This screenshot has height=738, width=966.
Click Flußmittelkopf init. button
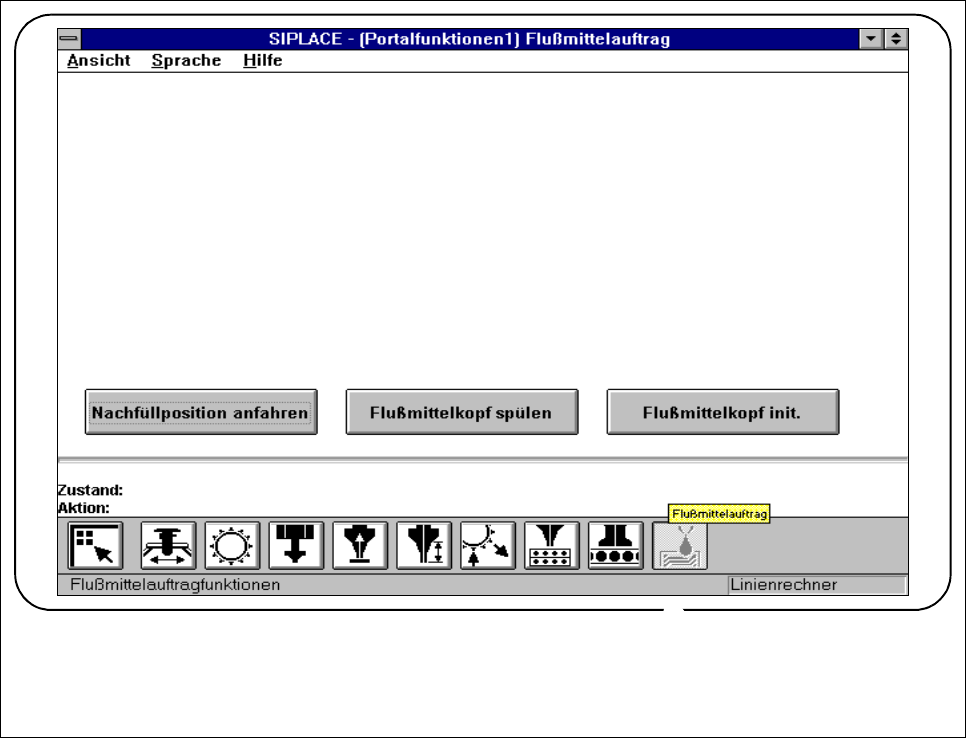click(723, 412)
